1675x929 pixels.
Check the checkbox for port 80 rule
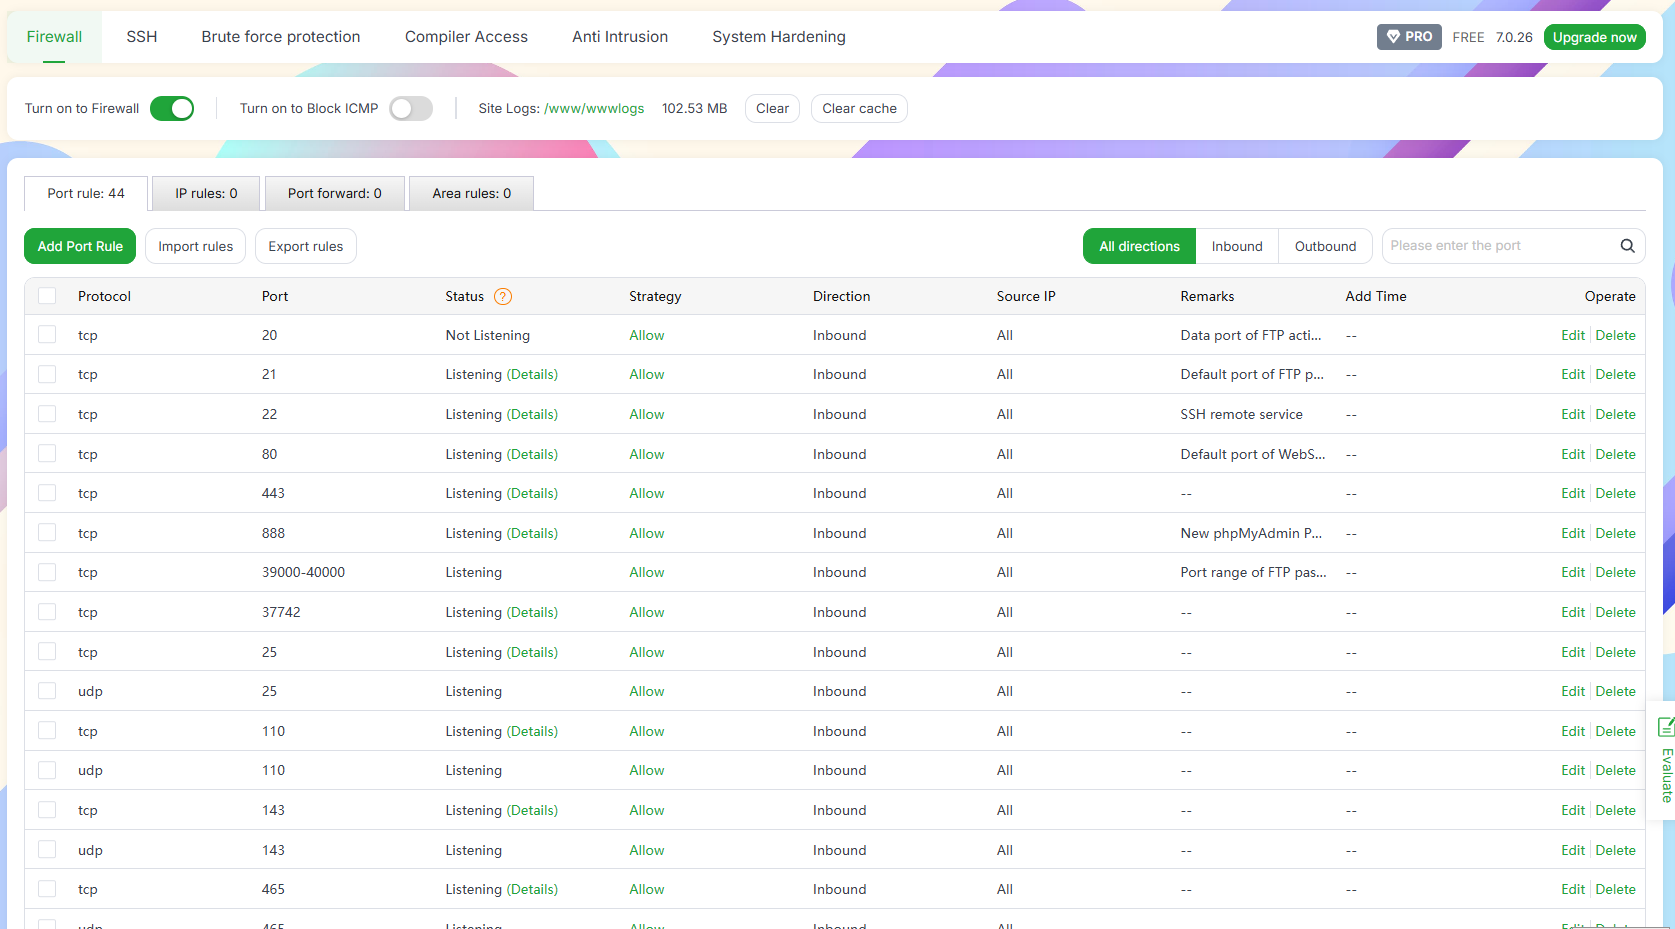click(x=47, y=453)
